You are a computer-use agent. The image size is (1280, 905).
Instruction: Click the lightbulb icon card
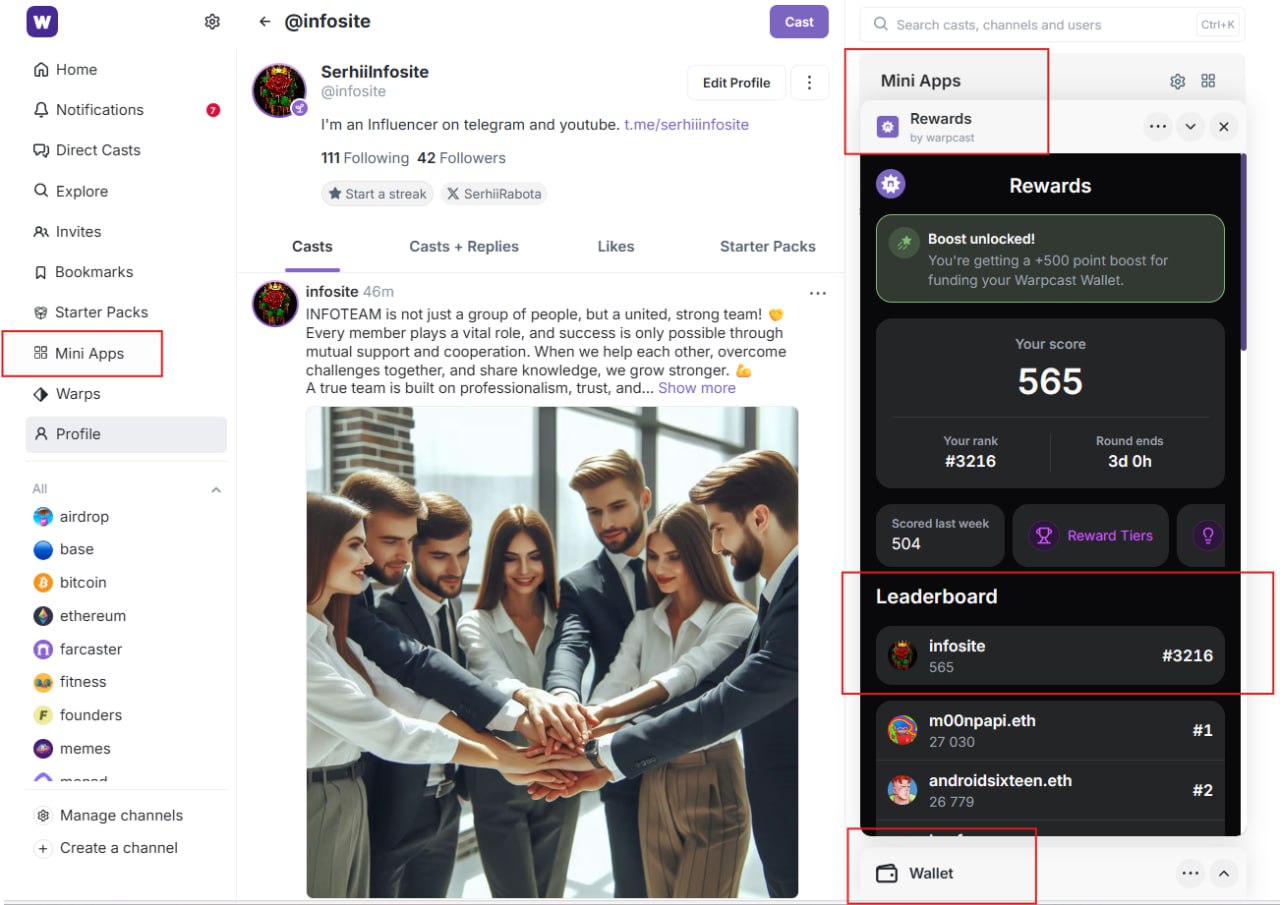point(1203,535)
